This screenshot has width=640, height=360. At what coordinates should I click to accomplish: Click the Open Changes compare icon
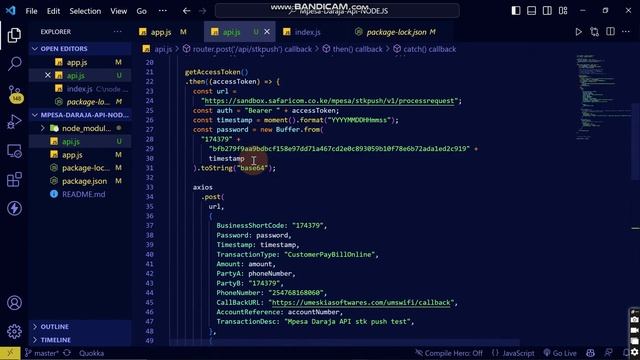coord(594,32)
